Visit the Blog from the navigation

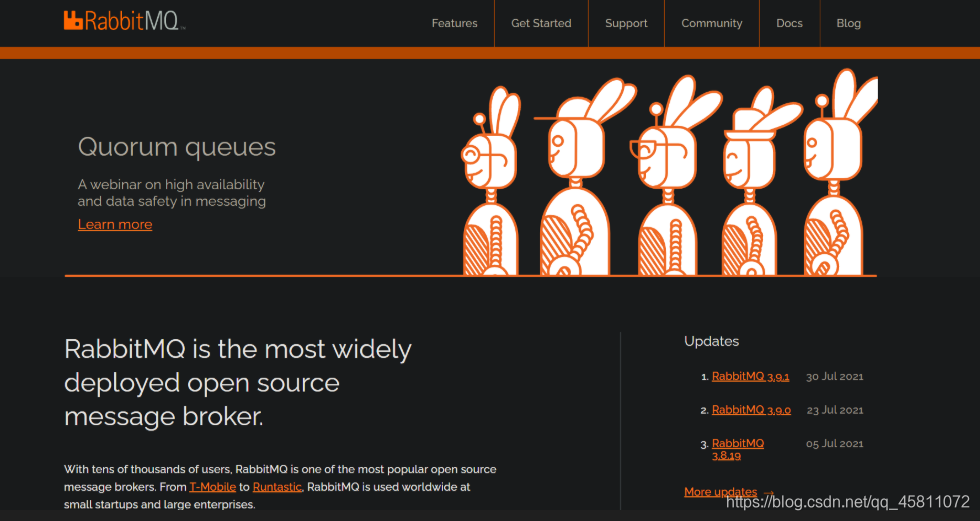click(849, 23)
